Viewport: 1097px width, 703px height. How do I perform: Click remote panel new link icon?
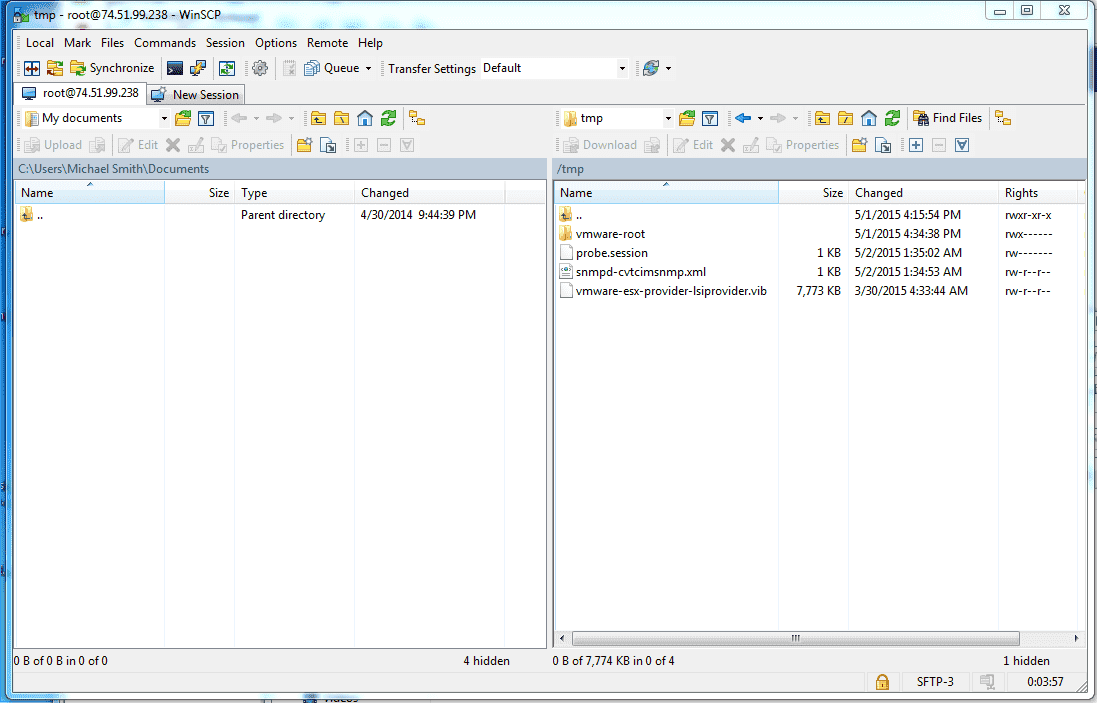(x=883, y=145)
